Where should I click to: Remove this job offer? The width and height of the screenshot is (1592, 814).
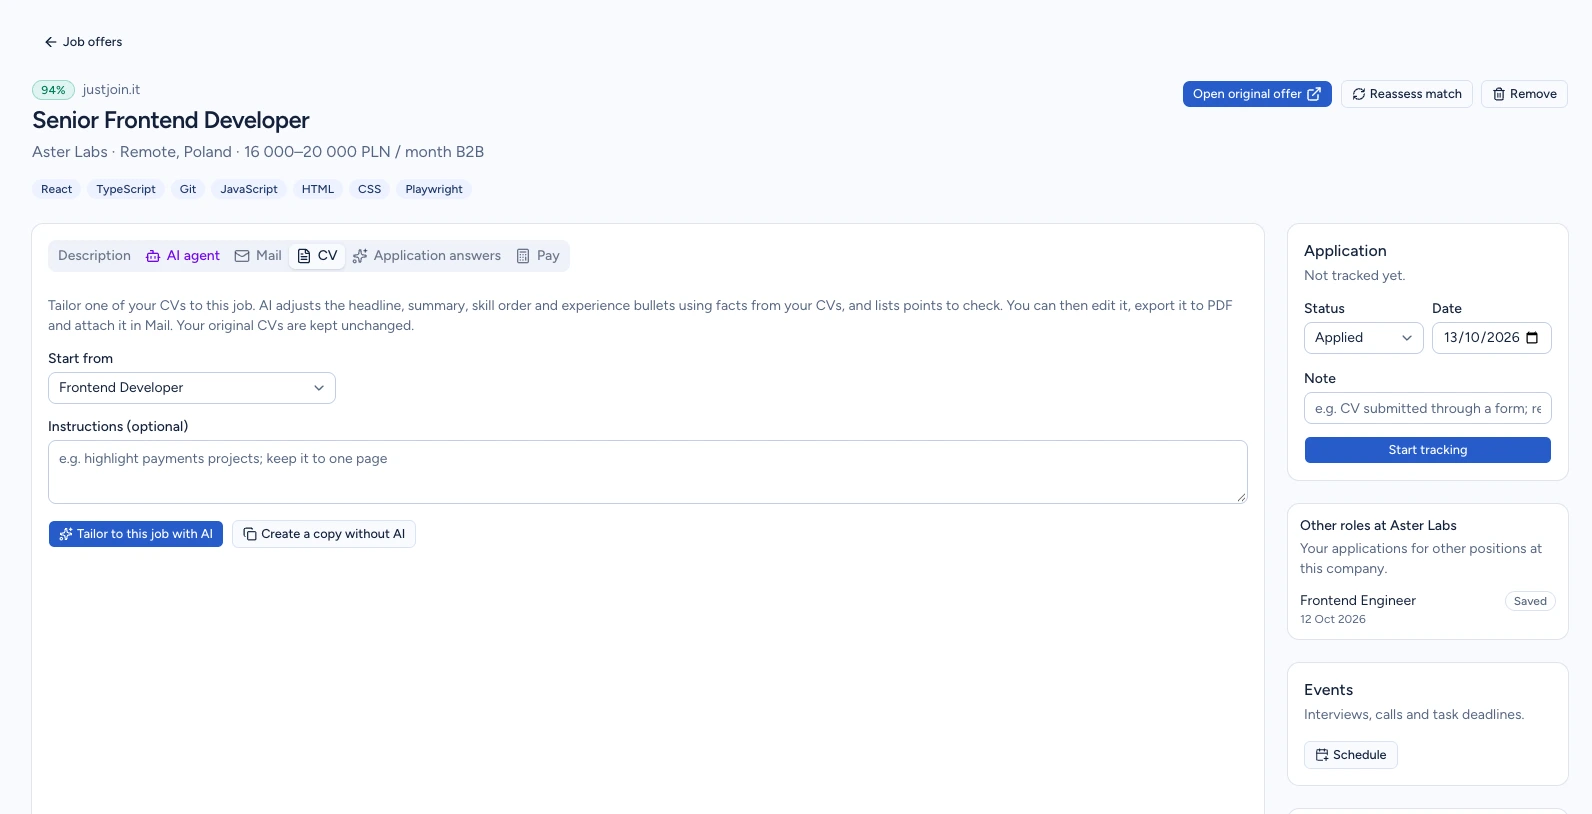pyautogui.click(x=1524, y=94)
